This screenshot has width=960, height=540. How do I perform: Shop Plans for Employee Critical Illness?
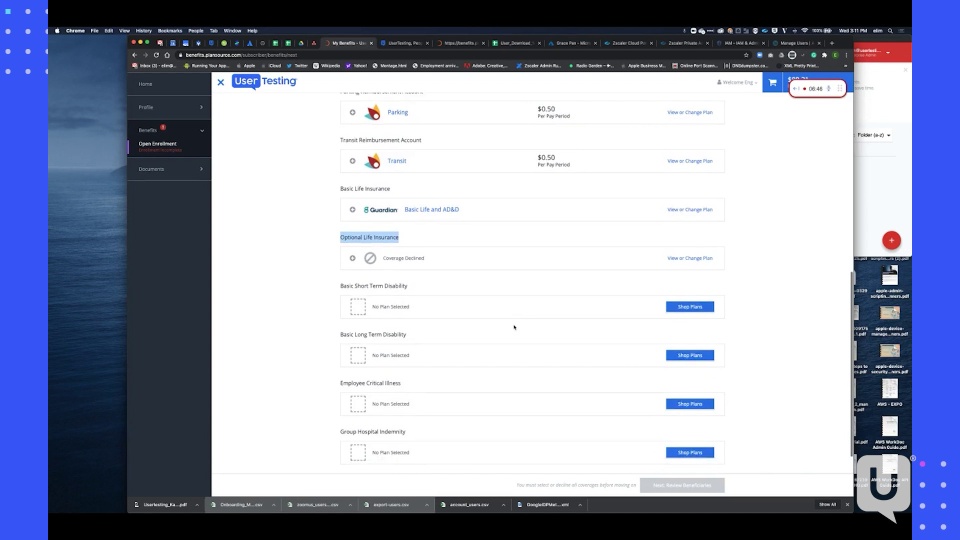pyautogui.click(x=690, y=404)
